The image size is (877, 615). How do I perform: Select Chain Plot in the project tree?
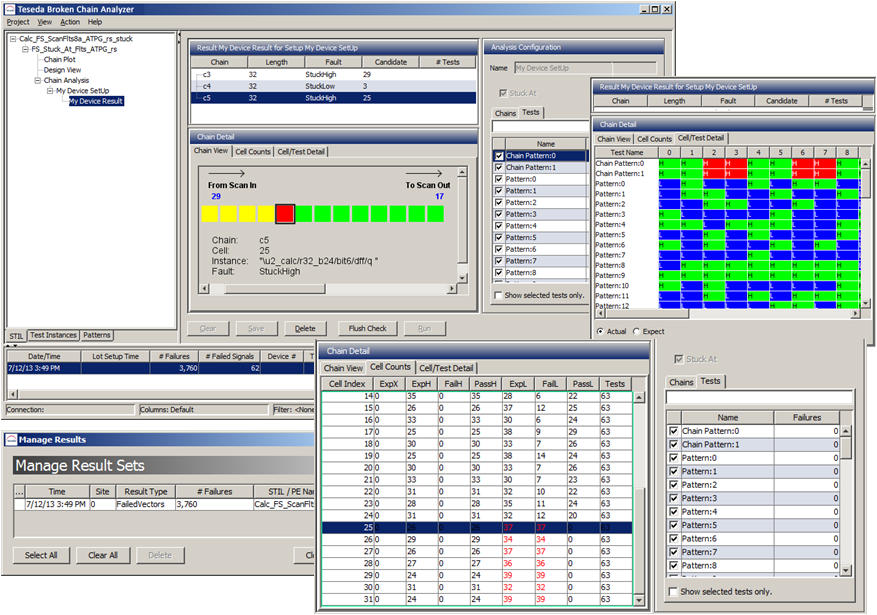tap(60, 59)
